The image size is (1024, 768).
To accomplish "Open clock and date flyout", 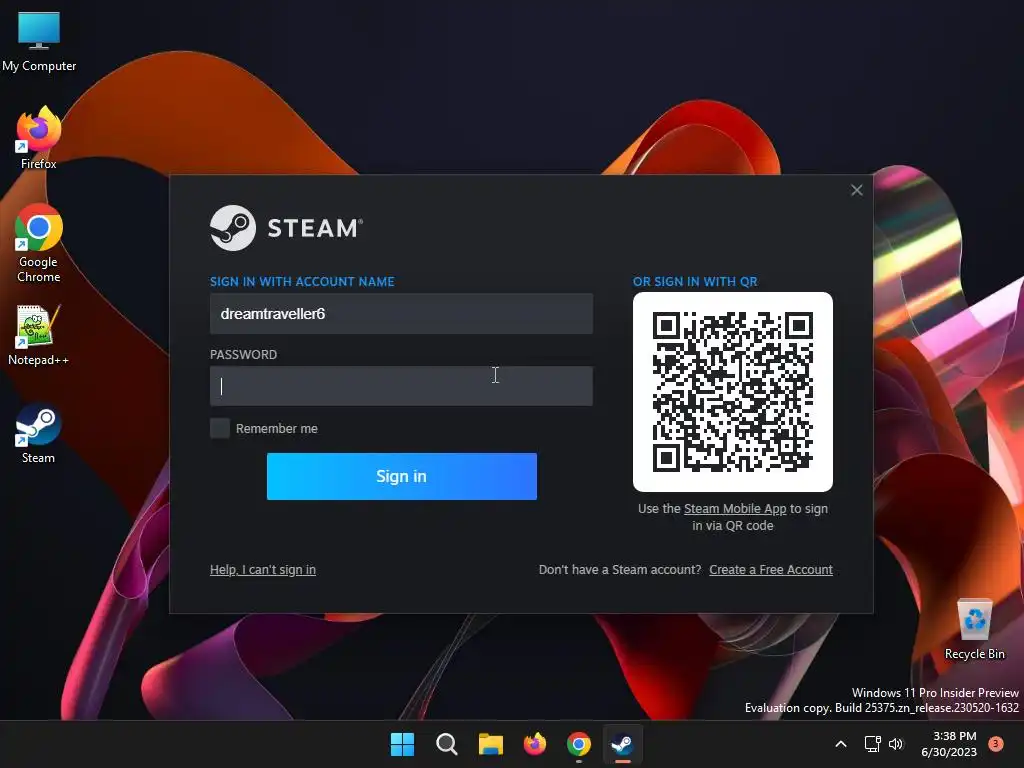I will click(x=949, y=744).
